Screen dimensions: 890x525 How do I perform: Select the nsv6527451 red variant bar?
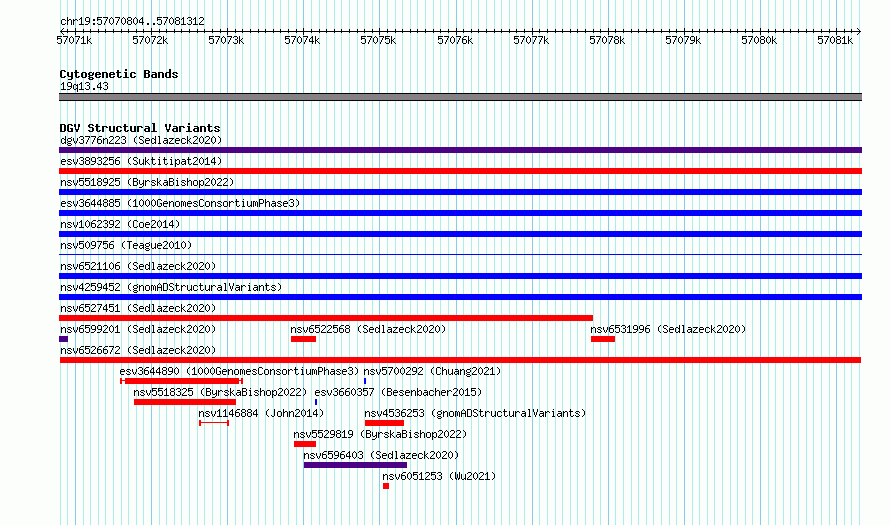point(326,318)
